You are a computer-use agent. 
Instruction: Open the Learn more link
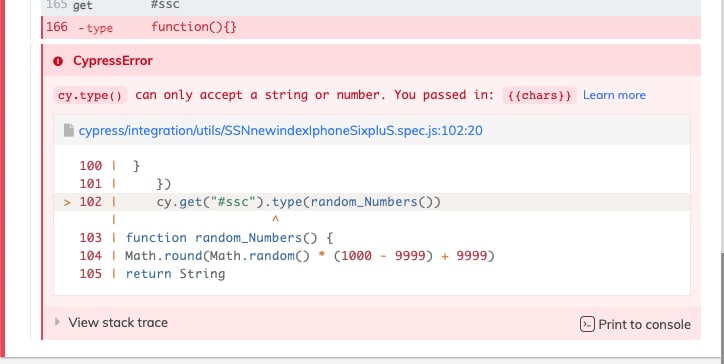(614, 95)
